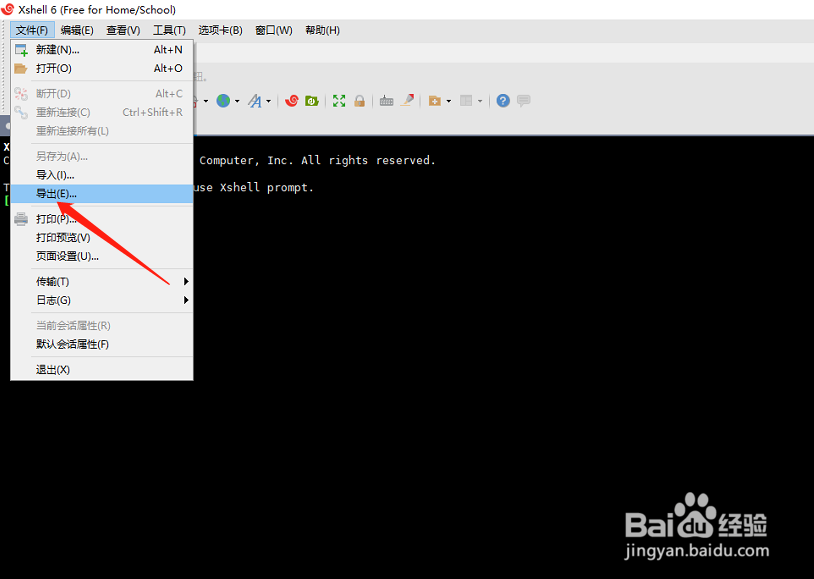The height and width of the screenshot is (579, 814).
Task: Open the compose bar keyboard icon
Action: click(386, 100)
